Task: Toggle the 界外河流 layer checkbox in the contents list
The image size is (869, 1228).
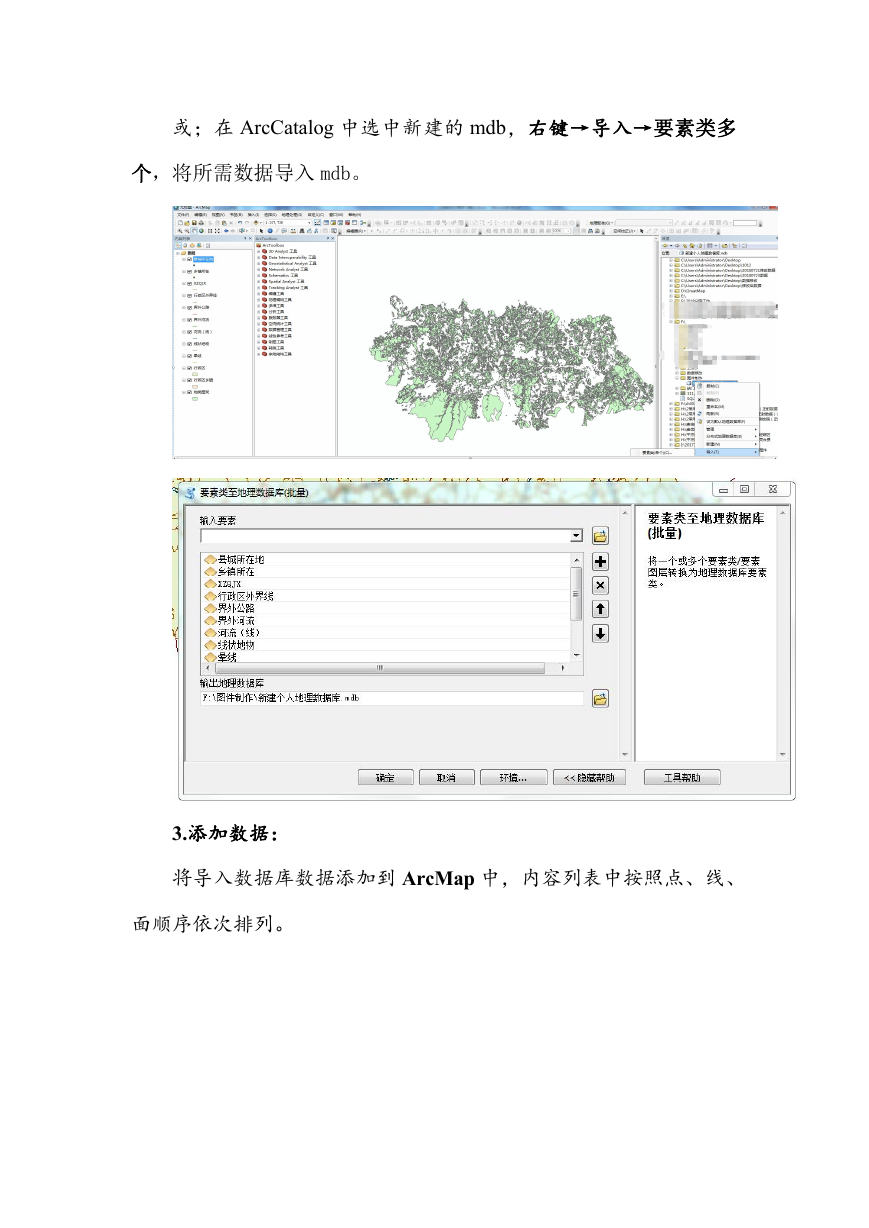Action: click(189, 319)
